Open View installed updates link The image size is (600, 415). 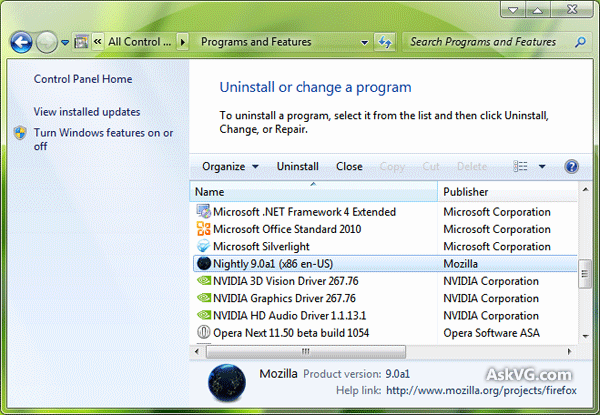point(87,112)
